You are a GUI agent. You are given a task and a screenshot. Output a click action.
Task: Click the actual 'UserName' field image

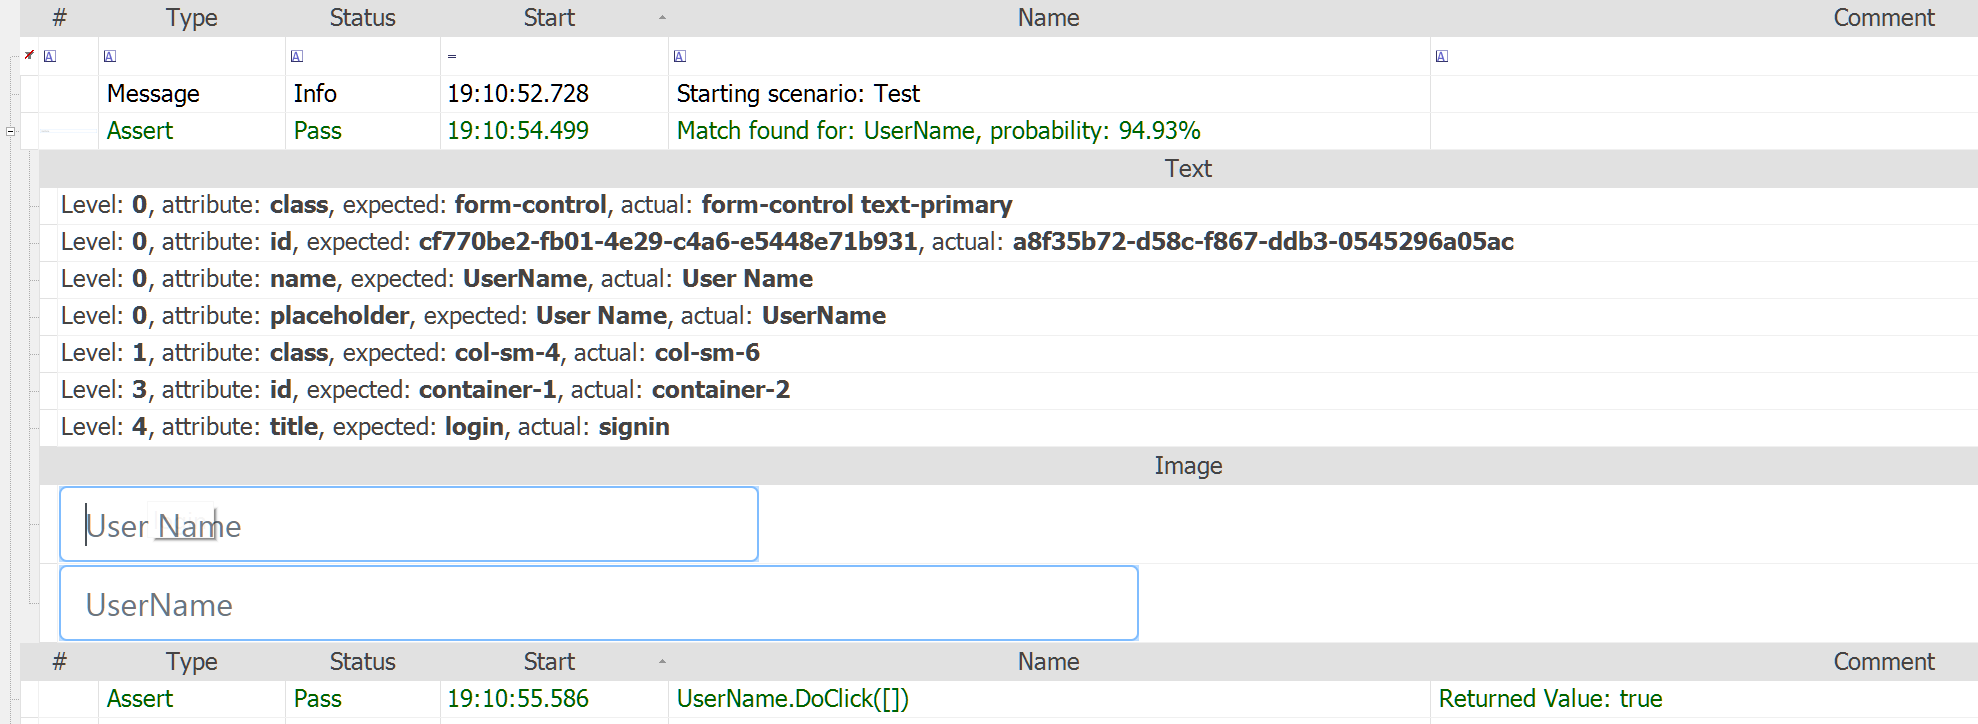point(598,604)
